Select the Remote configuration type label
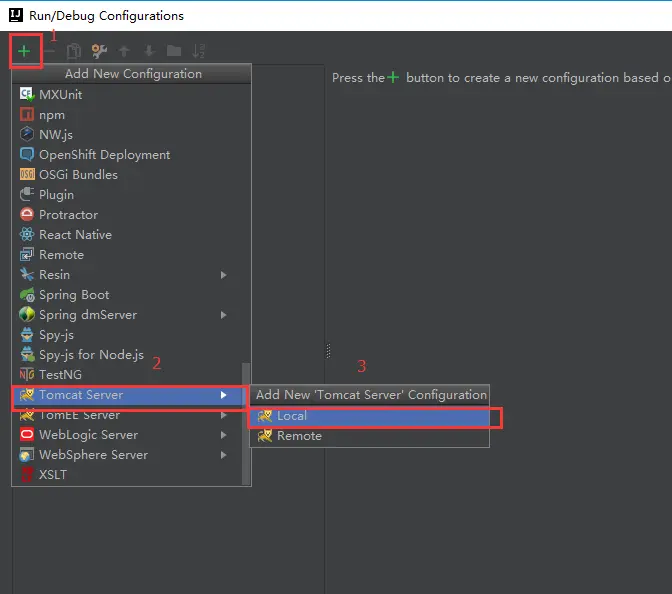Screen dimensions: 672x594 61,255
